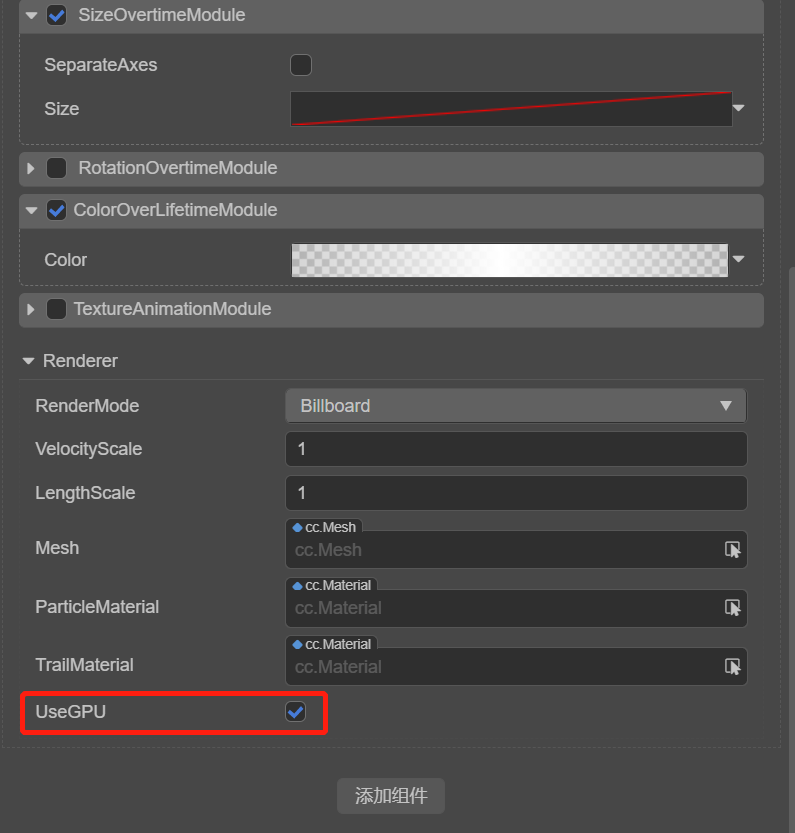This screenshot has height=833, width=795.
Task: Click the ParticleMaterial asset picker icon
Action: 733,607
